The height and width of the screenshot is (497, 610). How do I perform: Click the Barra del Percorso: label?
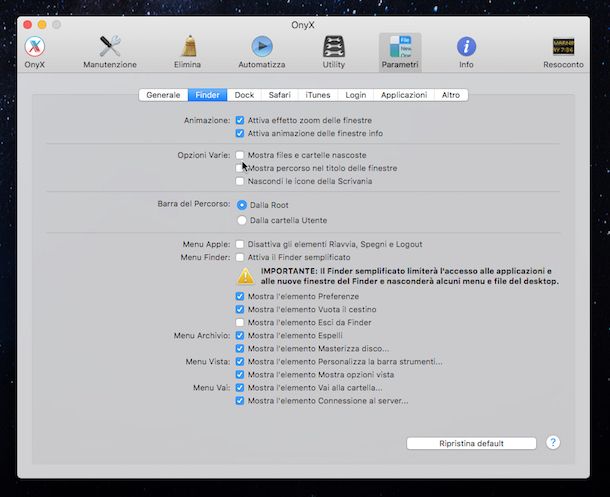tap(194, 204)
